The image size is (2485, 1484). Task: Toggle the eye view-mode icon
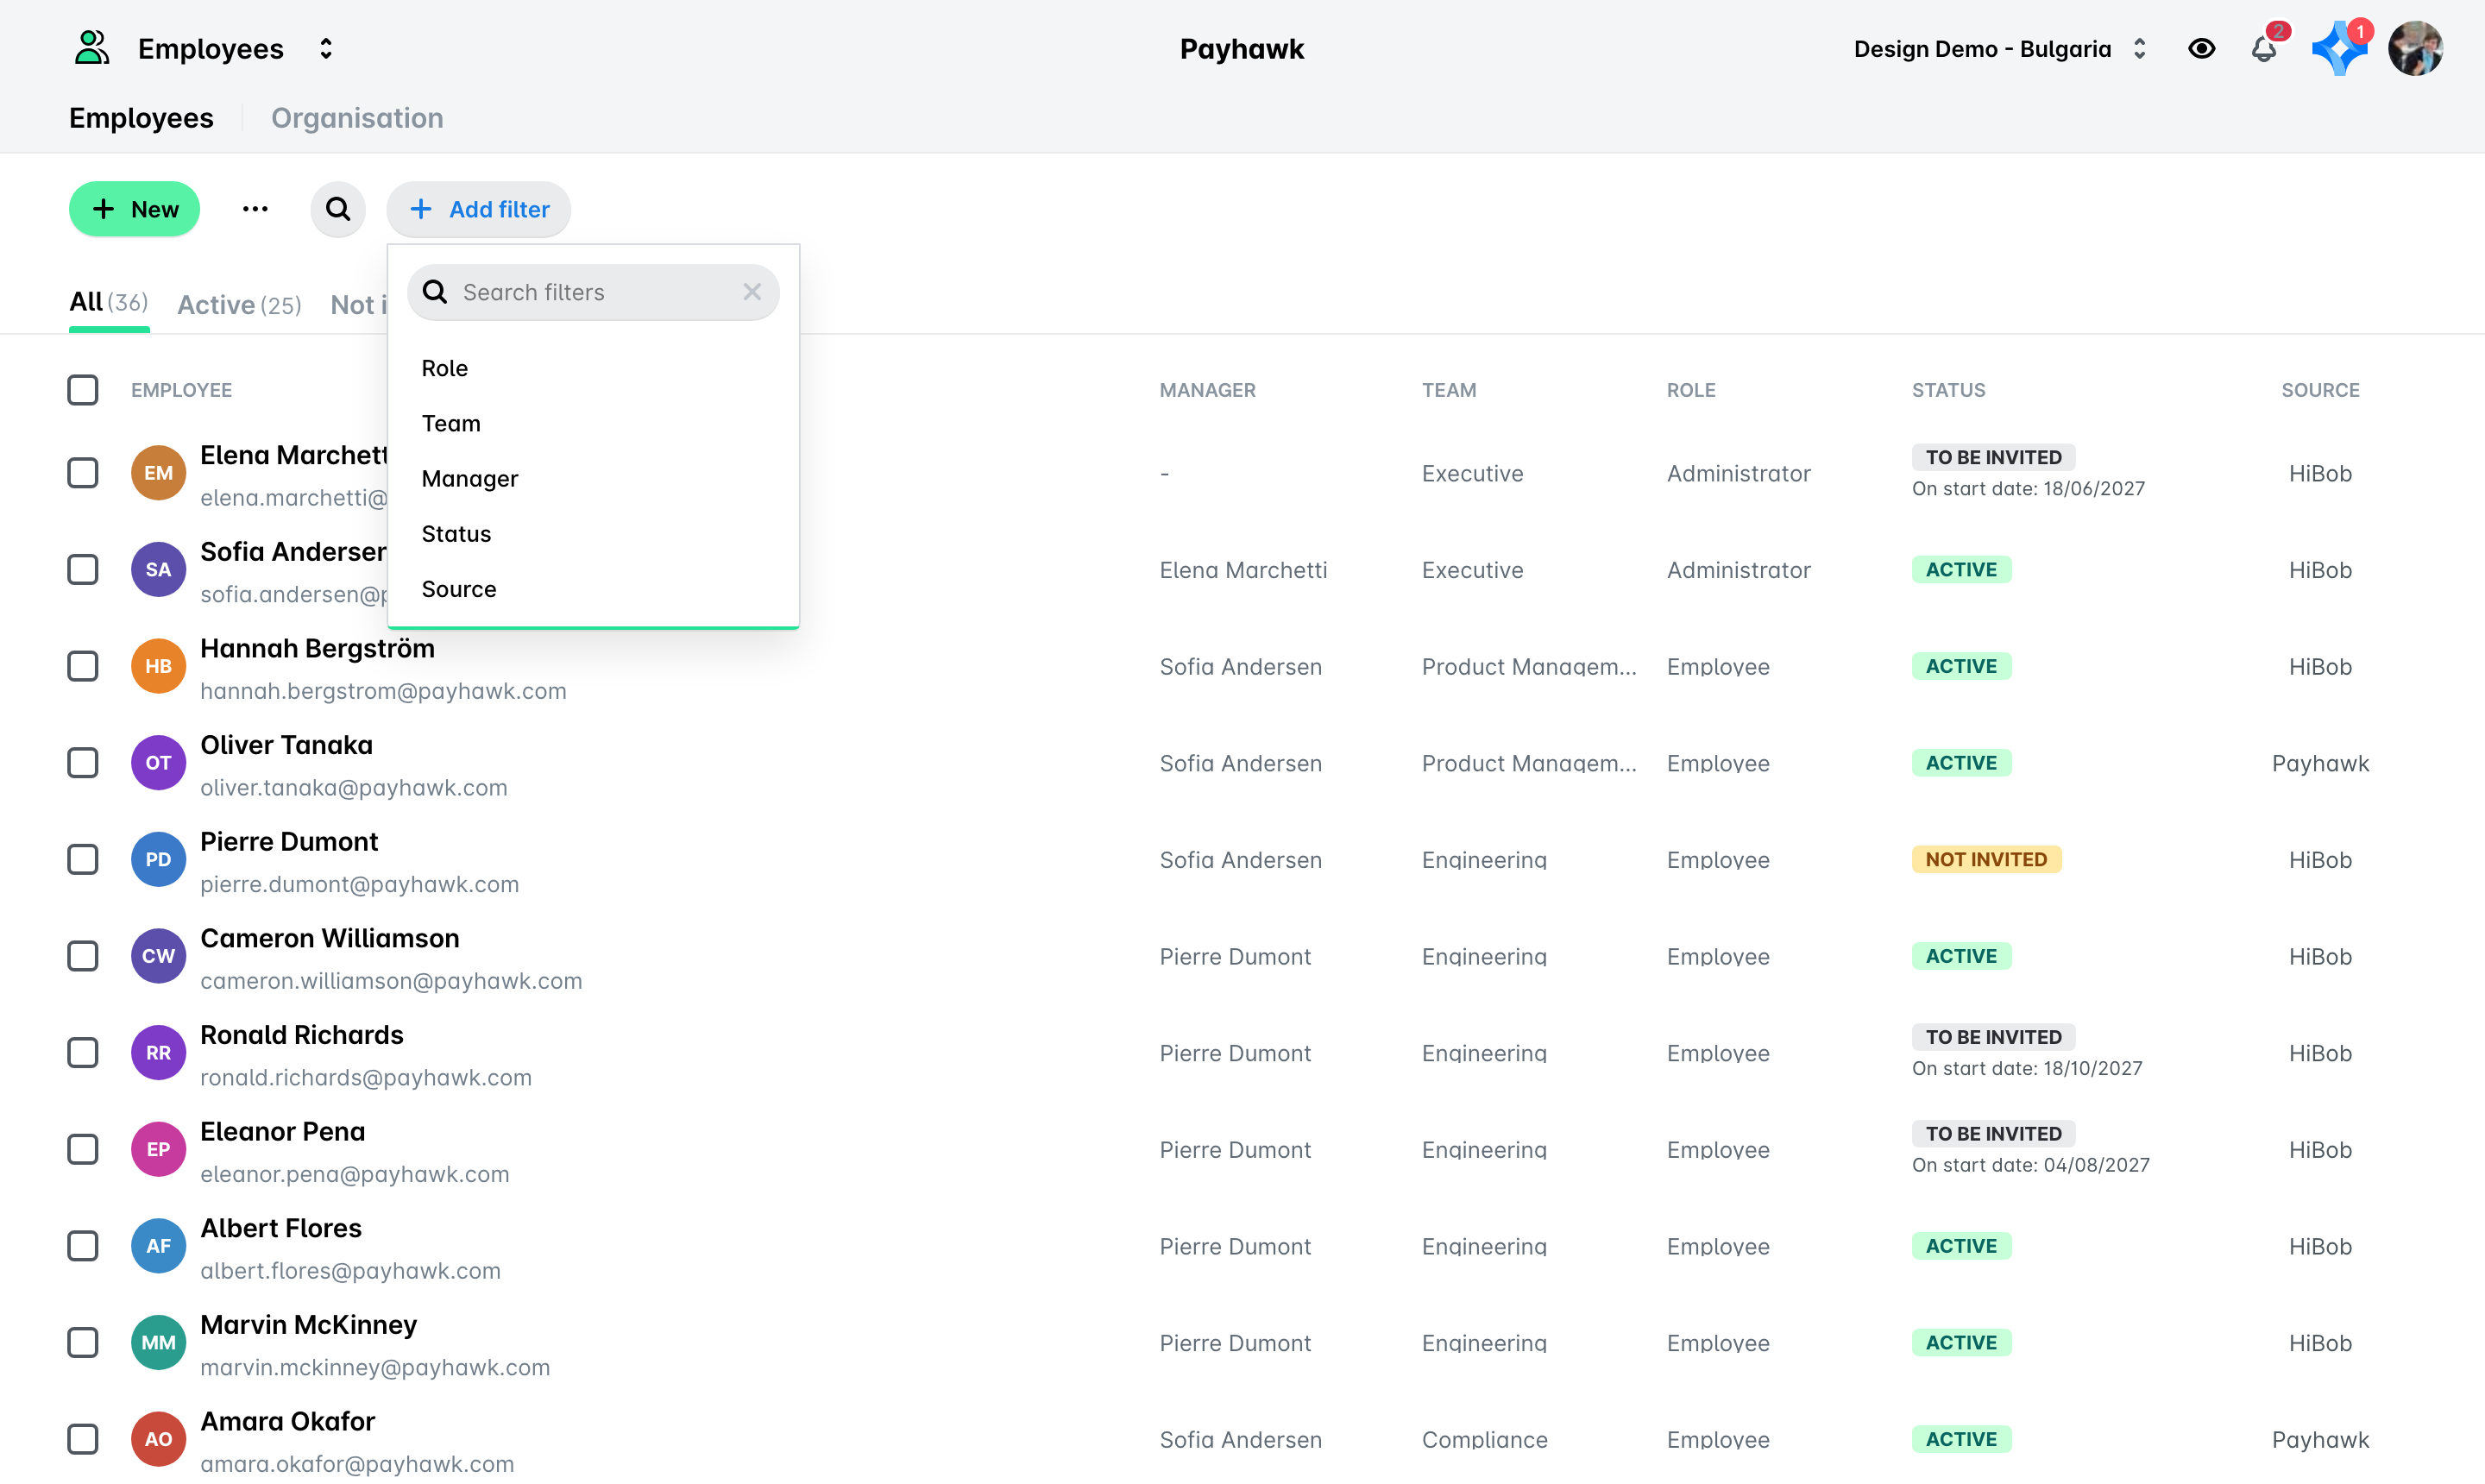pyautogui.click(x=2201, y=48)
